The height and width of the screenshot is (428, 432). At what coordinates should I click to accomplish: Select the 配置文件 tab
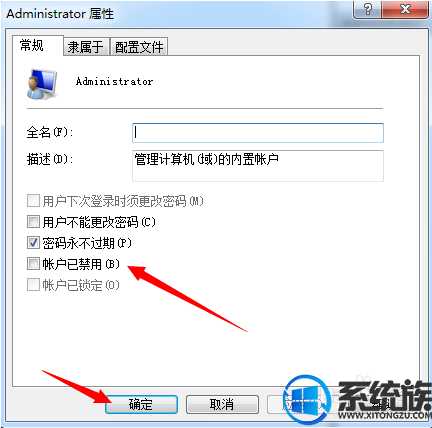139,47
